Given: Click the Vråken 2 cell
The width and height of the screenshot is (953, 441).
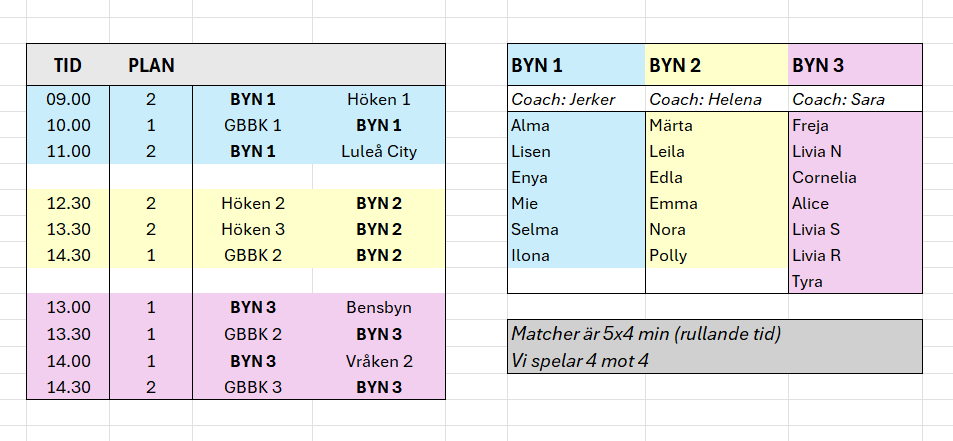Looking at the screenshot, I should tap(378, 361).
